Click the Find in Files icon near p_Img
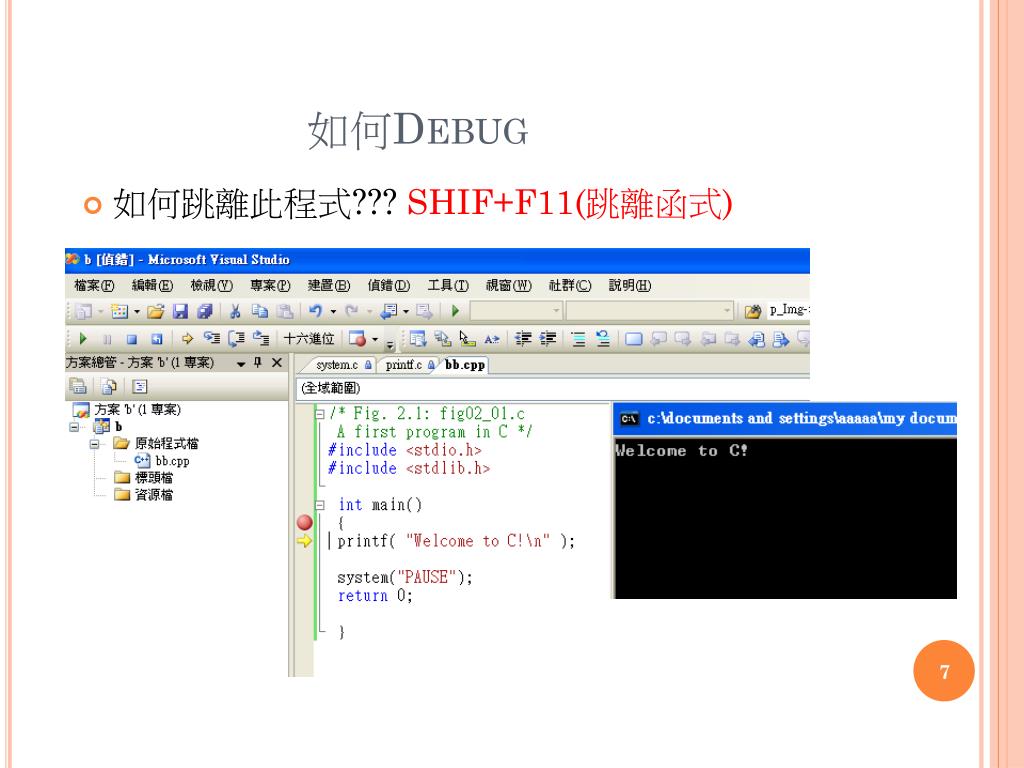This screenshot has height=768, width=1024. pyautogui.click(x=752, y=312)
